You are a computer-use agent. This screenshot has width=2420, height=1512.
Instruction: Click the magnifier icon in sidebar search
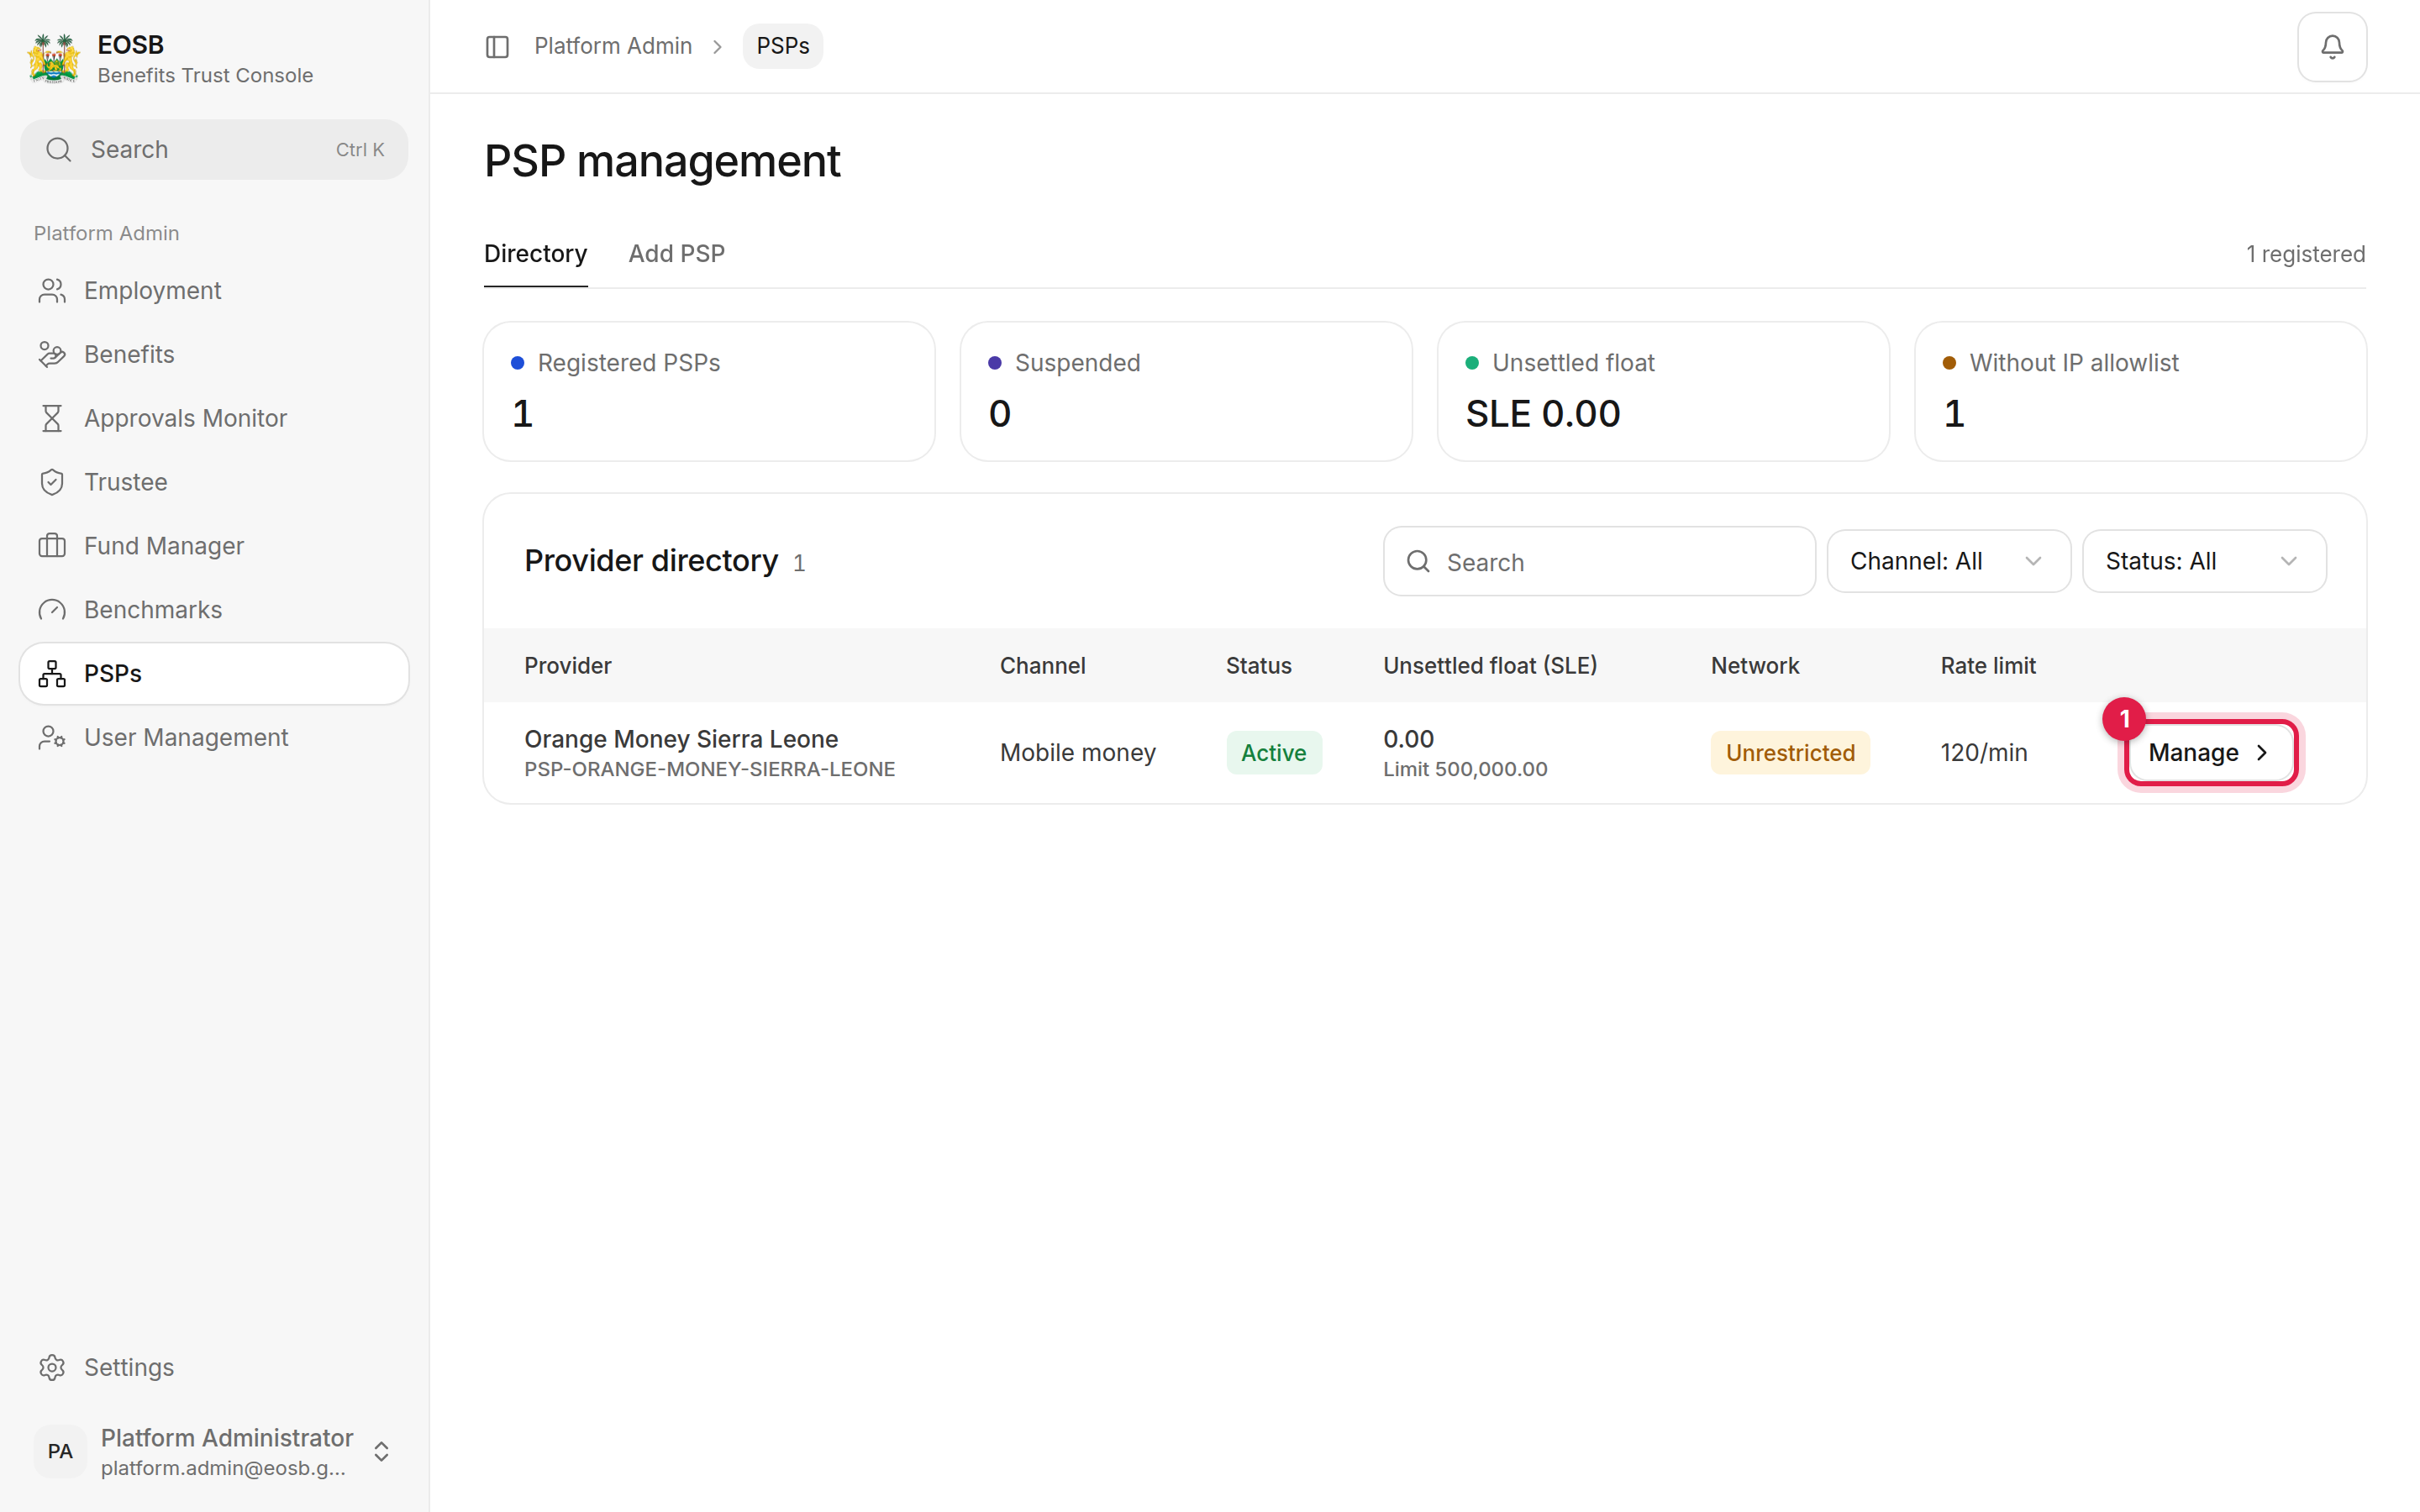(59, 150)
